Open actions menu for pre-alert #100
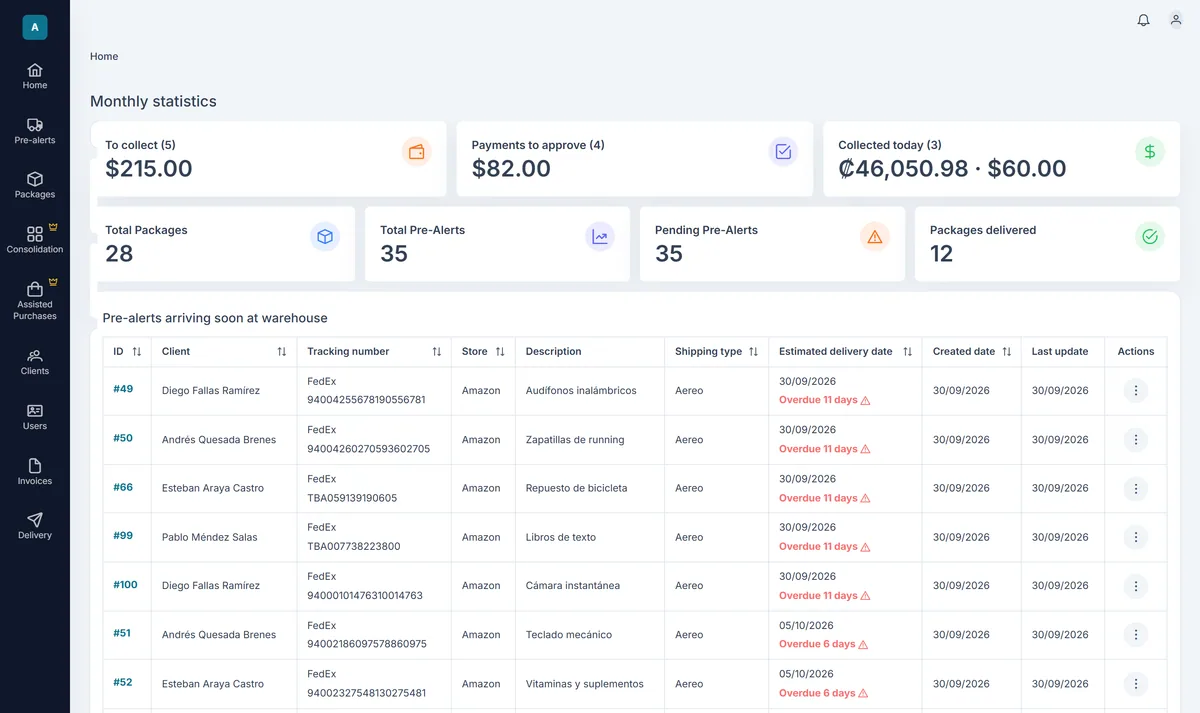This screenshot has width=1200, height=713. click(x=1135, y=586)
